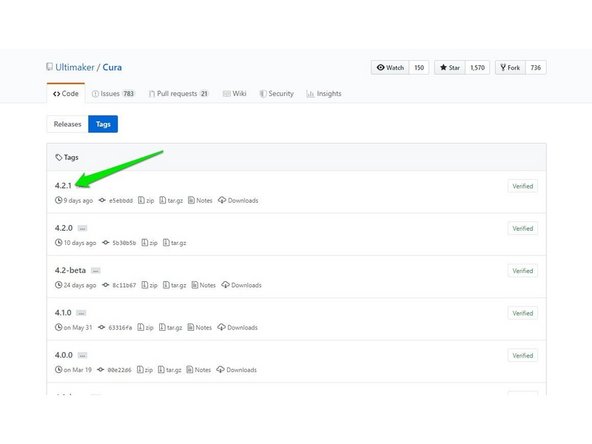Select the blue Tags button

103,124
